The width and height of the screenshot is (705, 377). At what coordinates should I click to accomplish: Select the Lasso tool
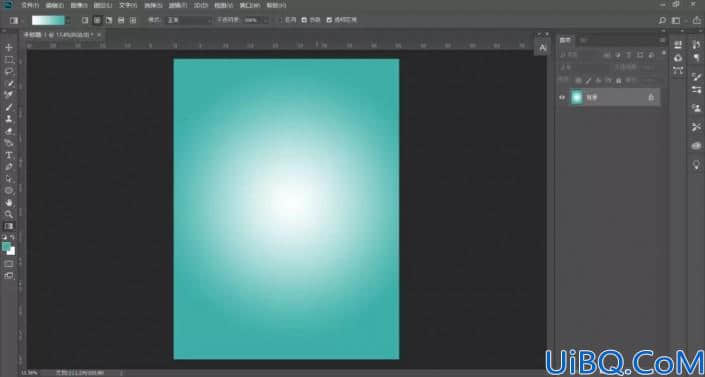pos(9,71)
